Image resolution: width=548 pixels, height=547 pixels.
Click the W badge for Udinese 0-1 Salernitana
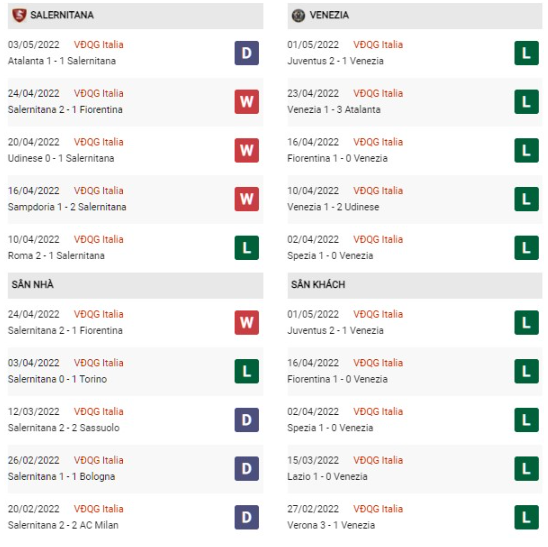pos(247,151)
